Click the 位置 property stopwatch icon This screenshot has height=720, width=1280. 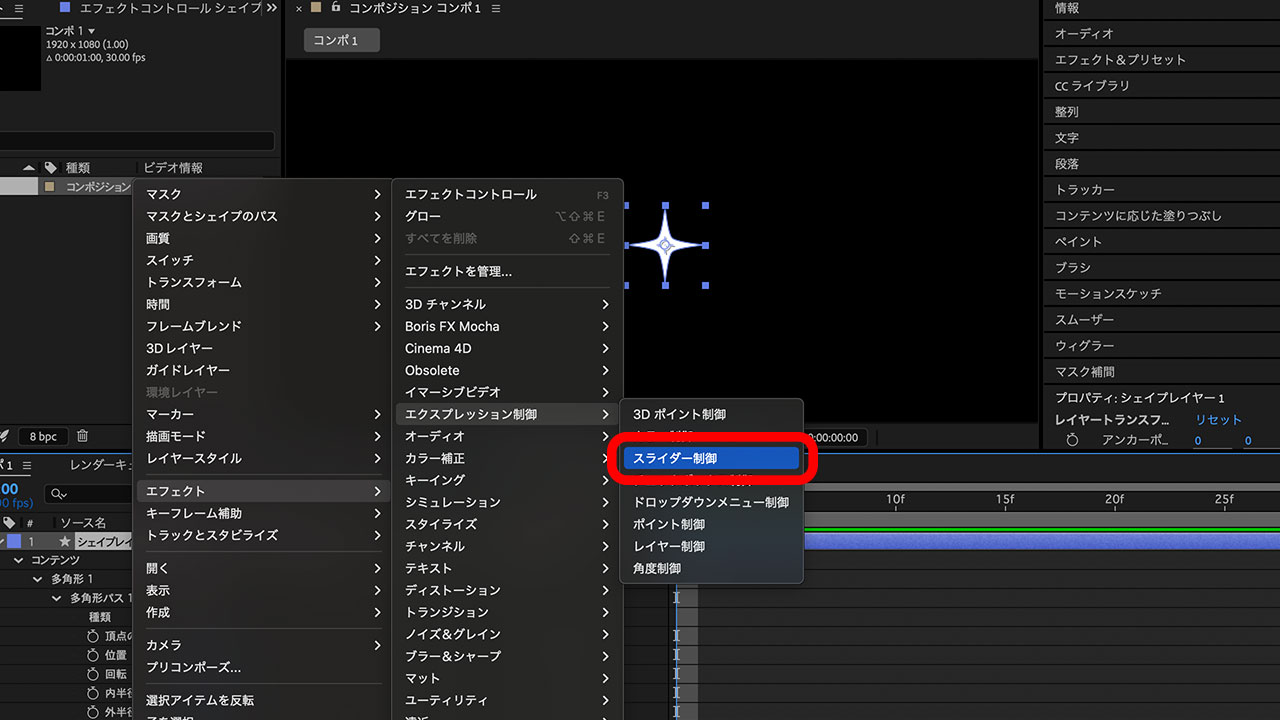coord(93,655)
